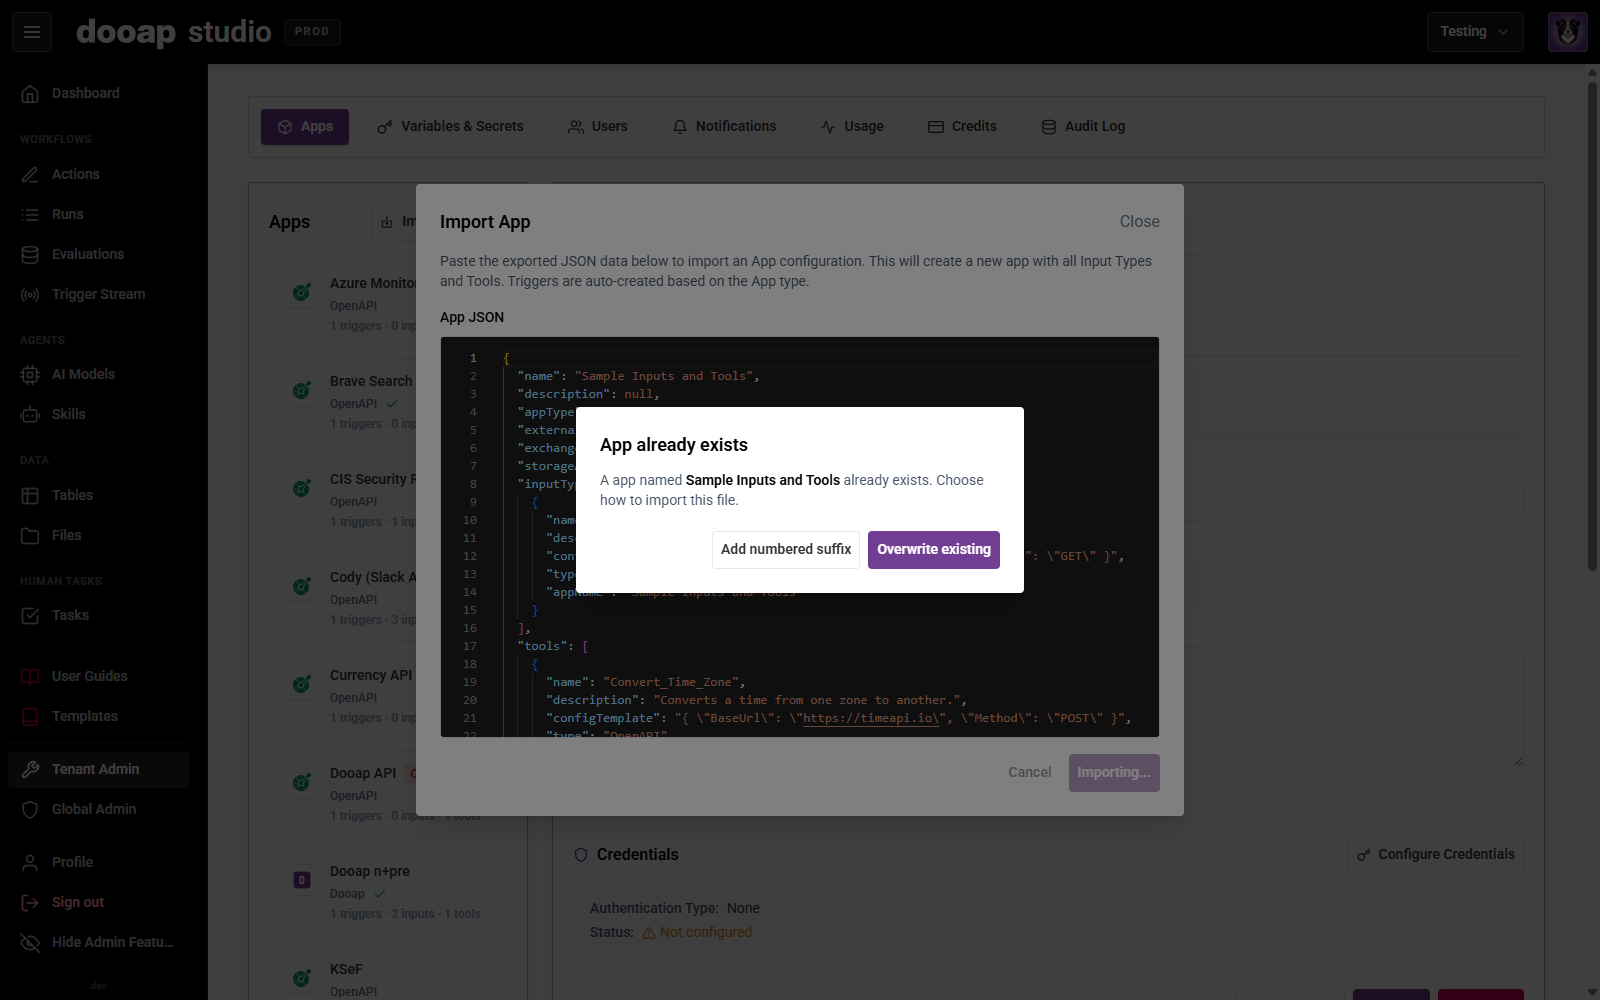Click the Dashboard home icon

[30, 94]
